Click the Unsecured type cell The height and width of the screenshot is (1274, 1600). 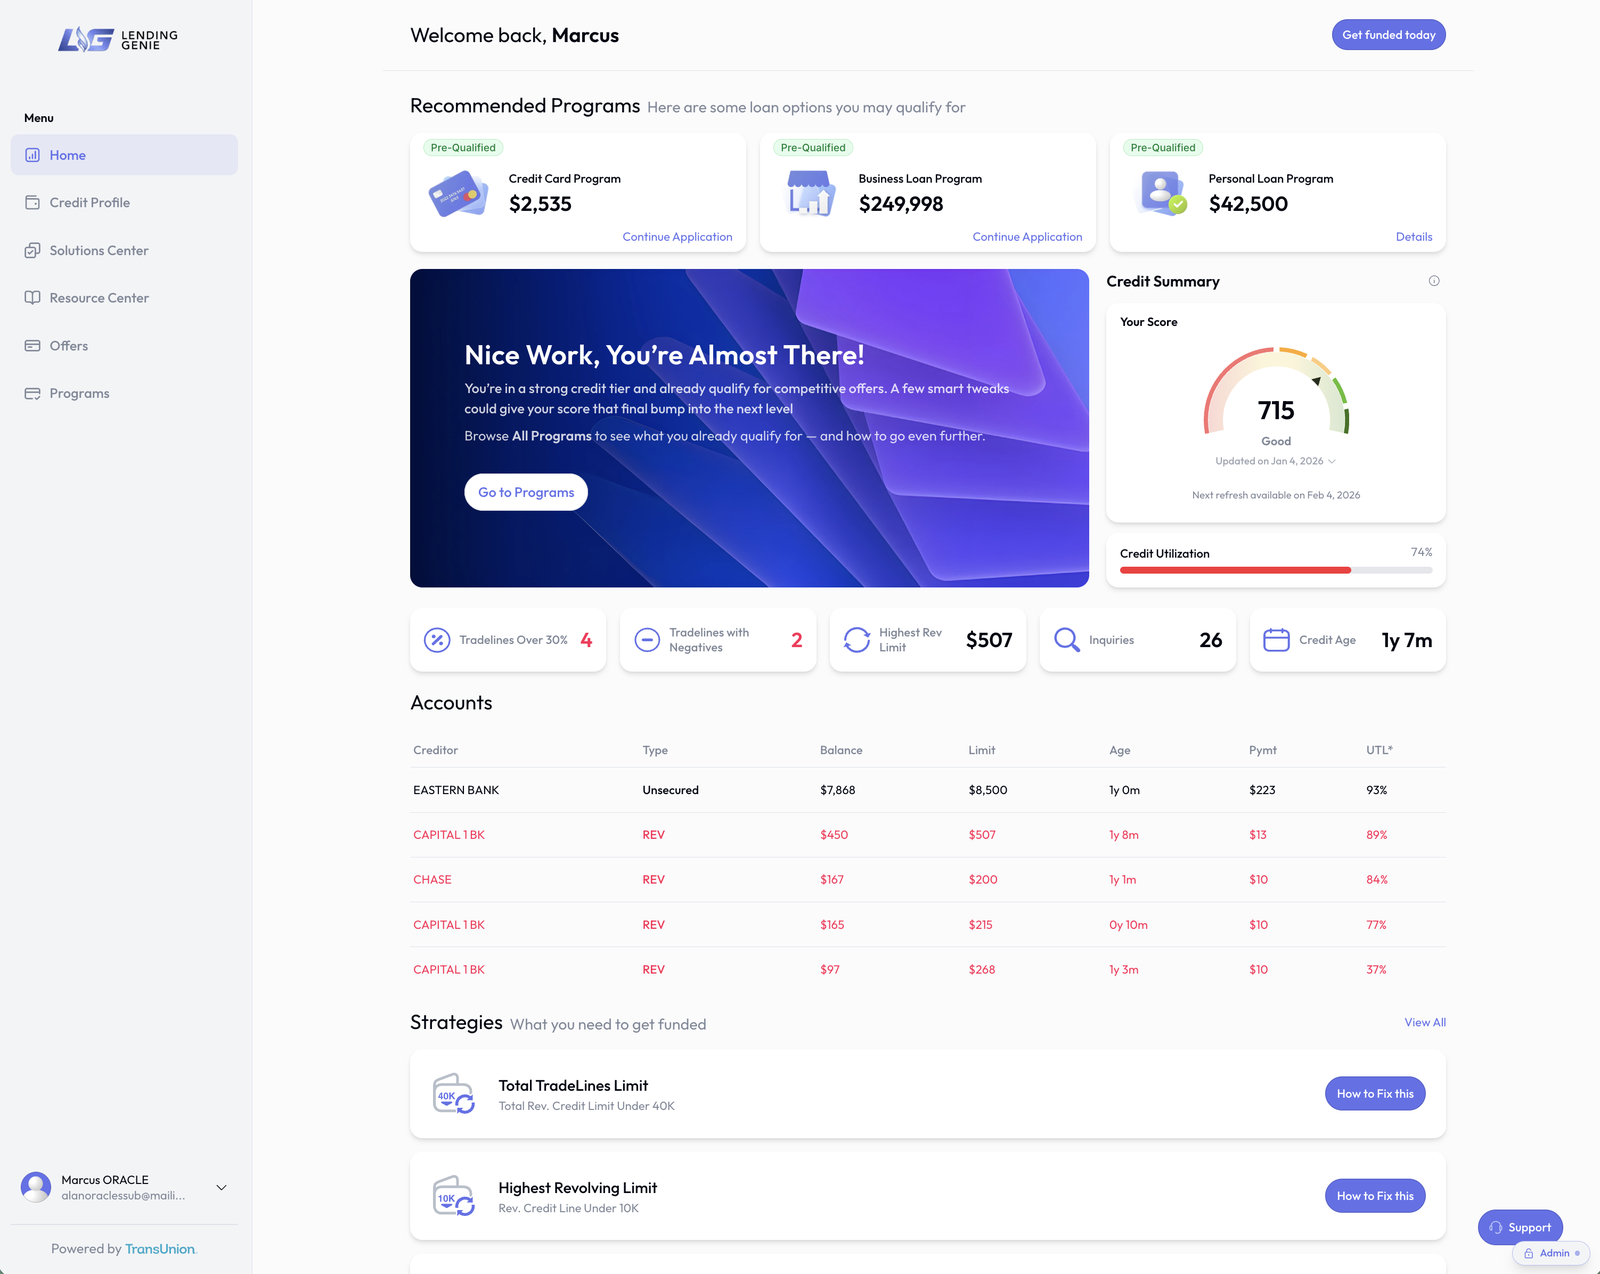point(670,790)
